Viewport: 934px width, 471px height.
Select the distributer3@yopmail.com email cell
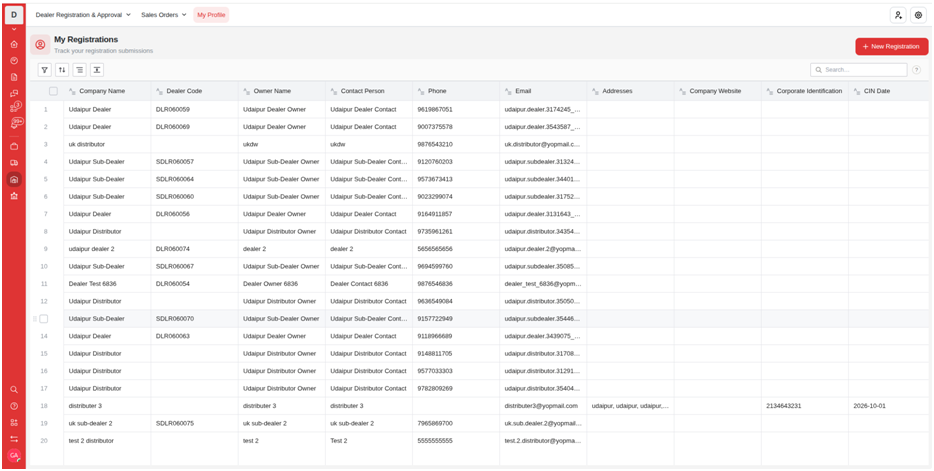tap(543, 406)
